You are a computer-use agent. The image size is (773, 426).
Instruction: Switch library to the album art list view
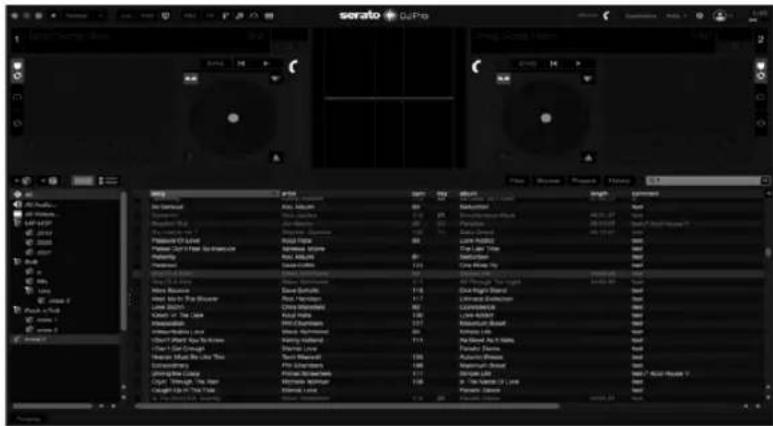(108, 181)
